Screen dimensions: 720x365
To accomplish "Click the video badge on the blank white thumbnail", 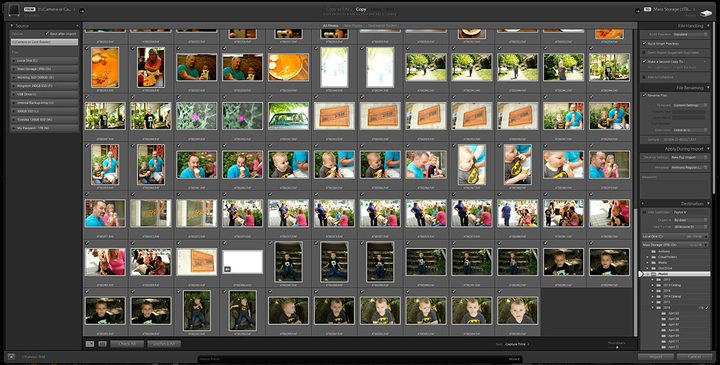I will point(227,269).
